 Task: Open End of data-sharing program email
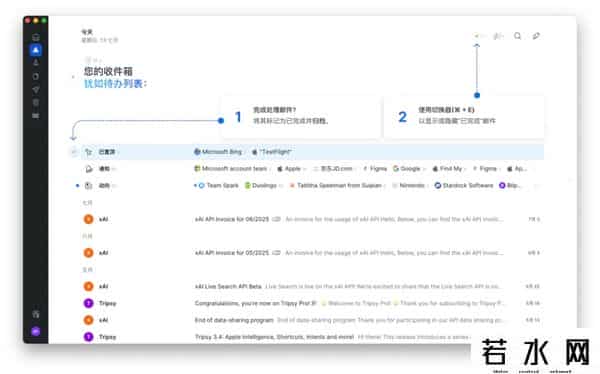[312, 320]
